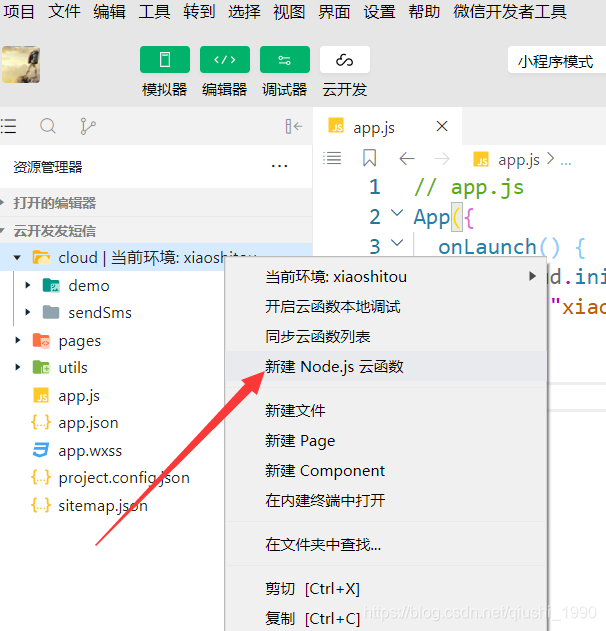Open the source control branch icon
This screenshot has width=606, height=631.
tap(88, 126)
